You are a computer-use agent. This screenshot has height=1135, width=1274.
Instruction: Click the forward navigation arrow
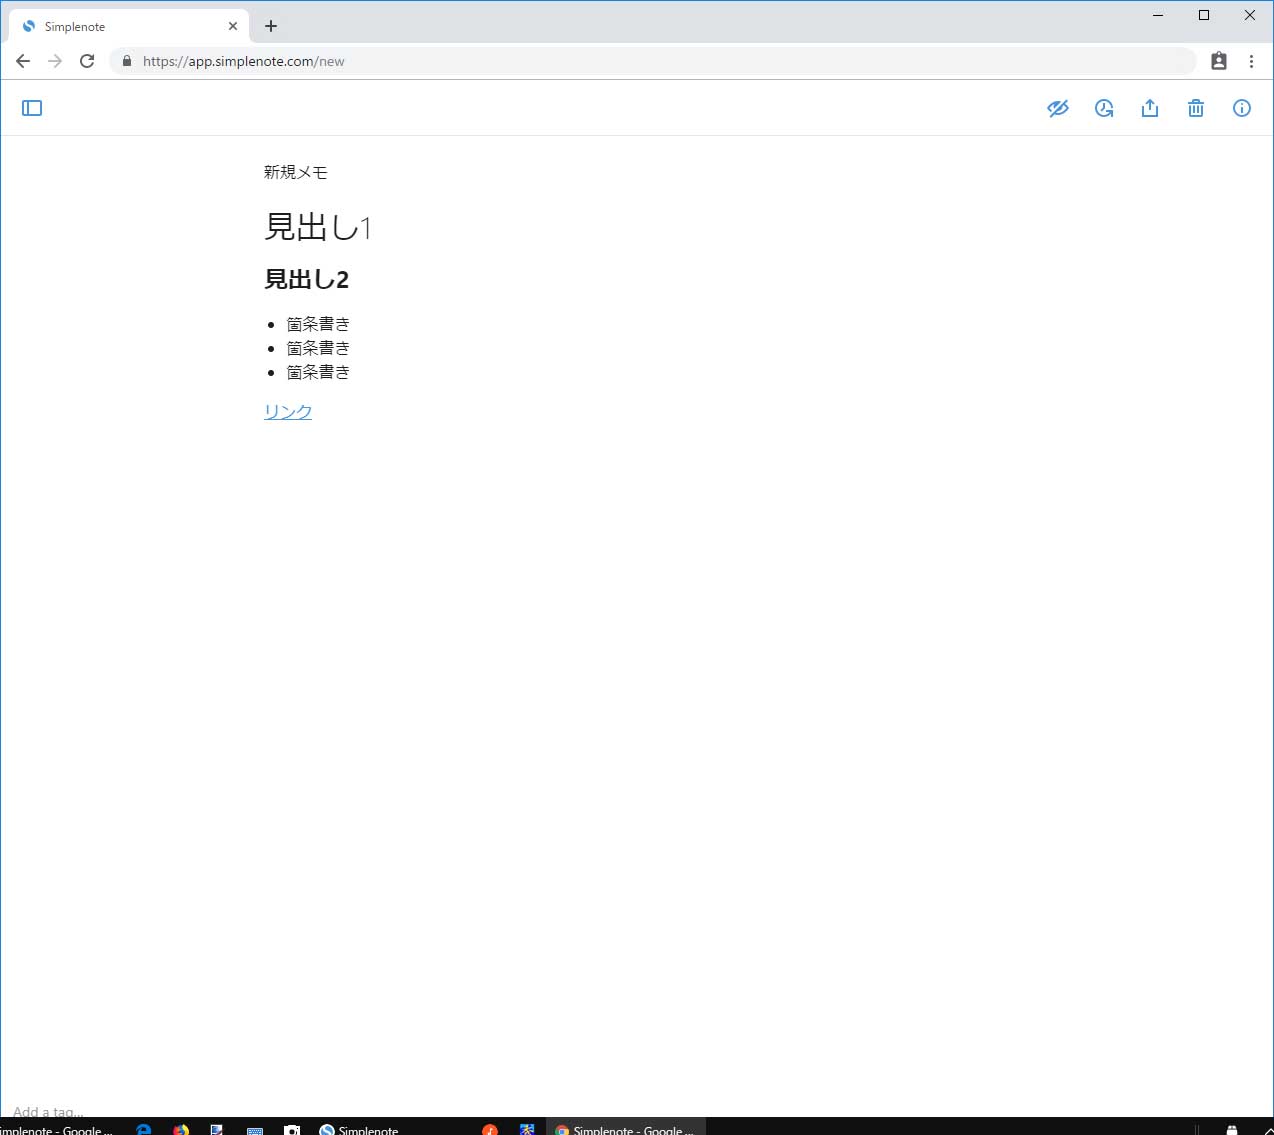tap(55, 61)
